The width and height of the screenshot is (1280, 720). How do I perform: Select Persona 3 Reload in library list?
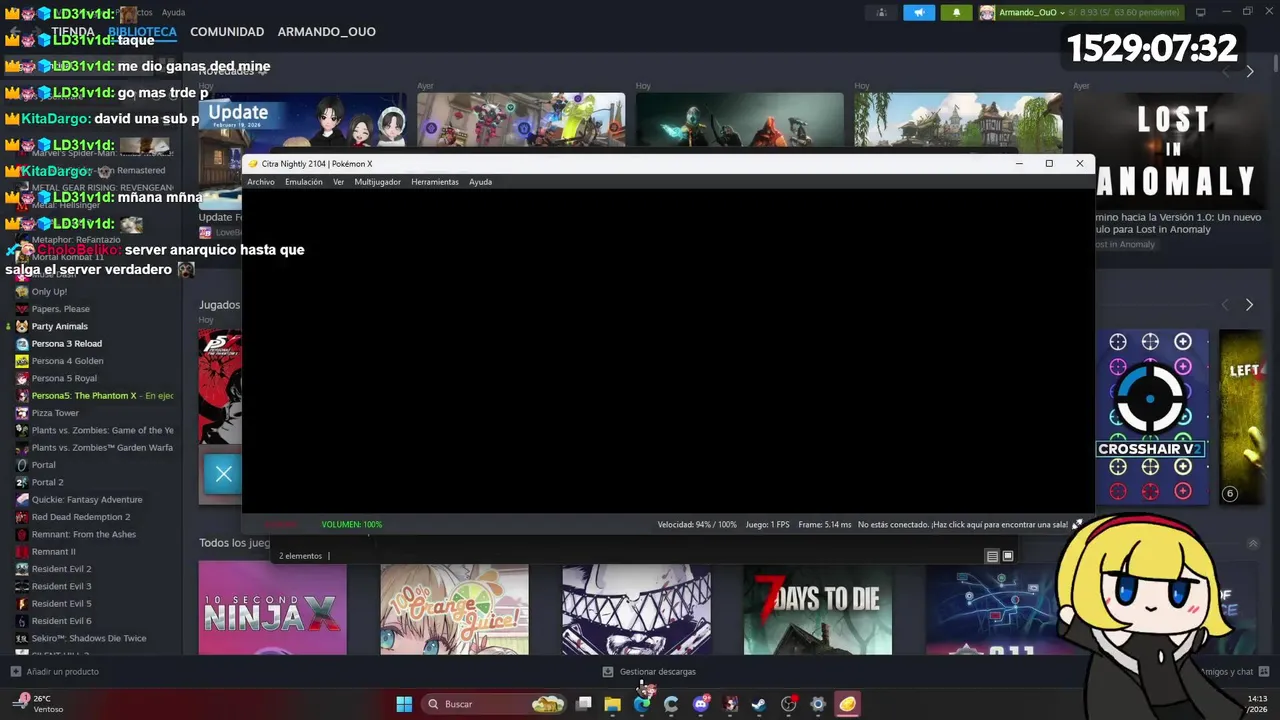[67, 344]
